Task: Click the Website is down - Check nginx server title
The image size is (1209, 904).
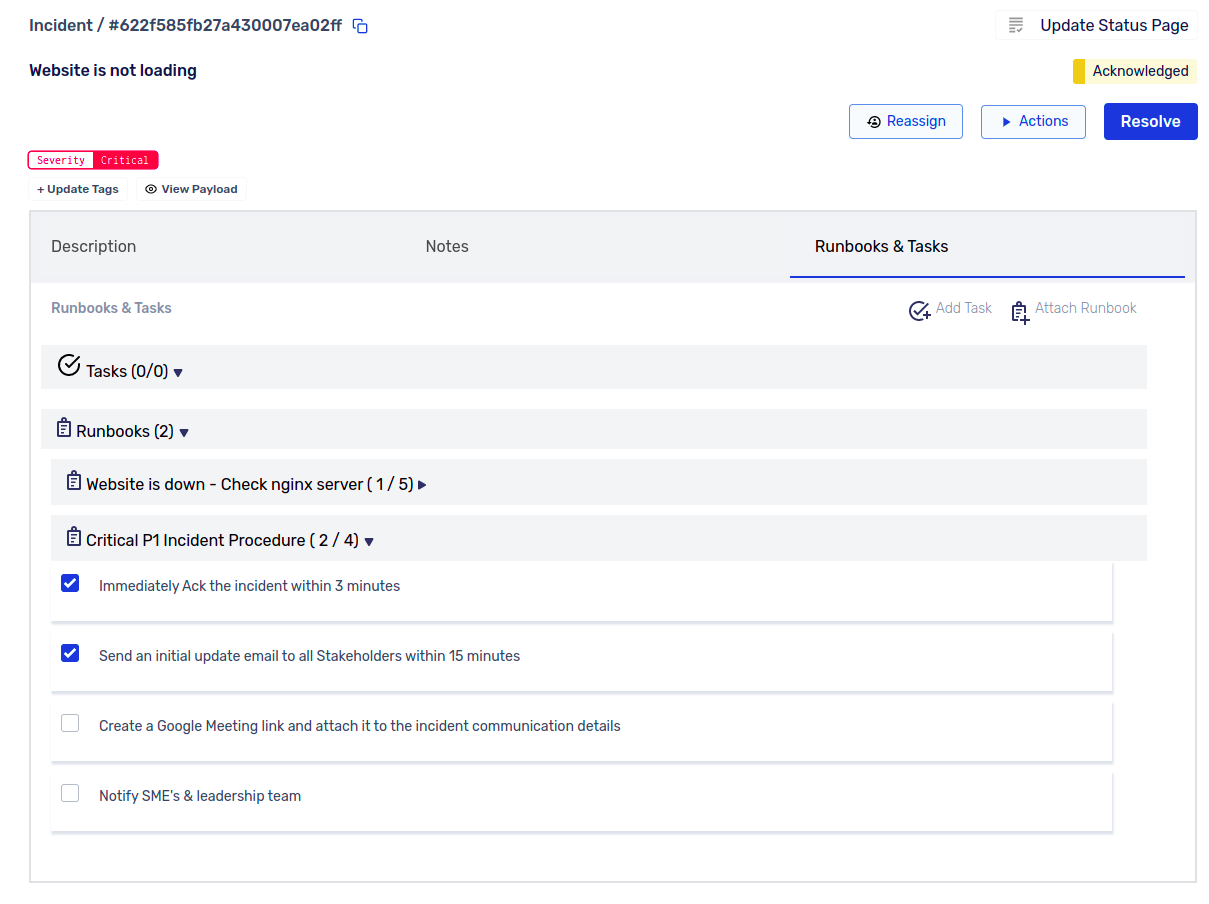Action: coord(250,484)
